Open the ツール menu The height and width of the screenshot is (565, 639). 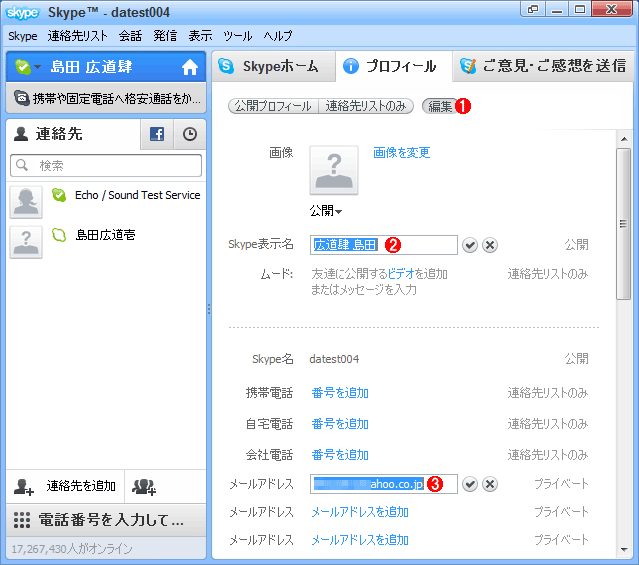pos(238,36)
